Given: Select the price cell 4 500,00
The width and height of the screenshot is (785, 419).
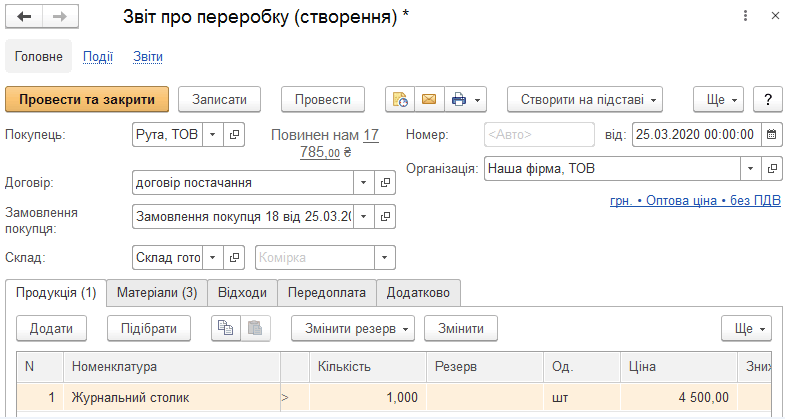Looking at the screenshot, I should pos(678,398).
